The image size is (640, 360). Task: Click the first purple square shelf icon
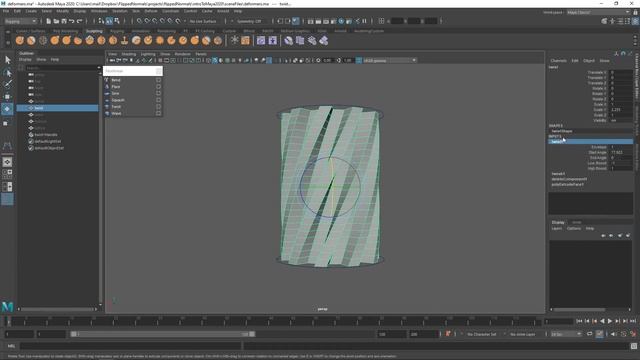click(x=261, y=40)
